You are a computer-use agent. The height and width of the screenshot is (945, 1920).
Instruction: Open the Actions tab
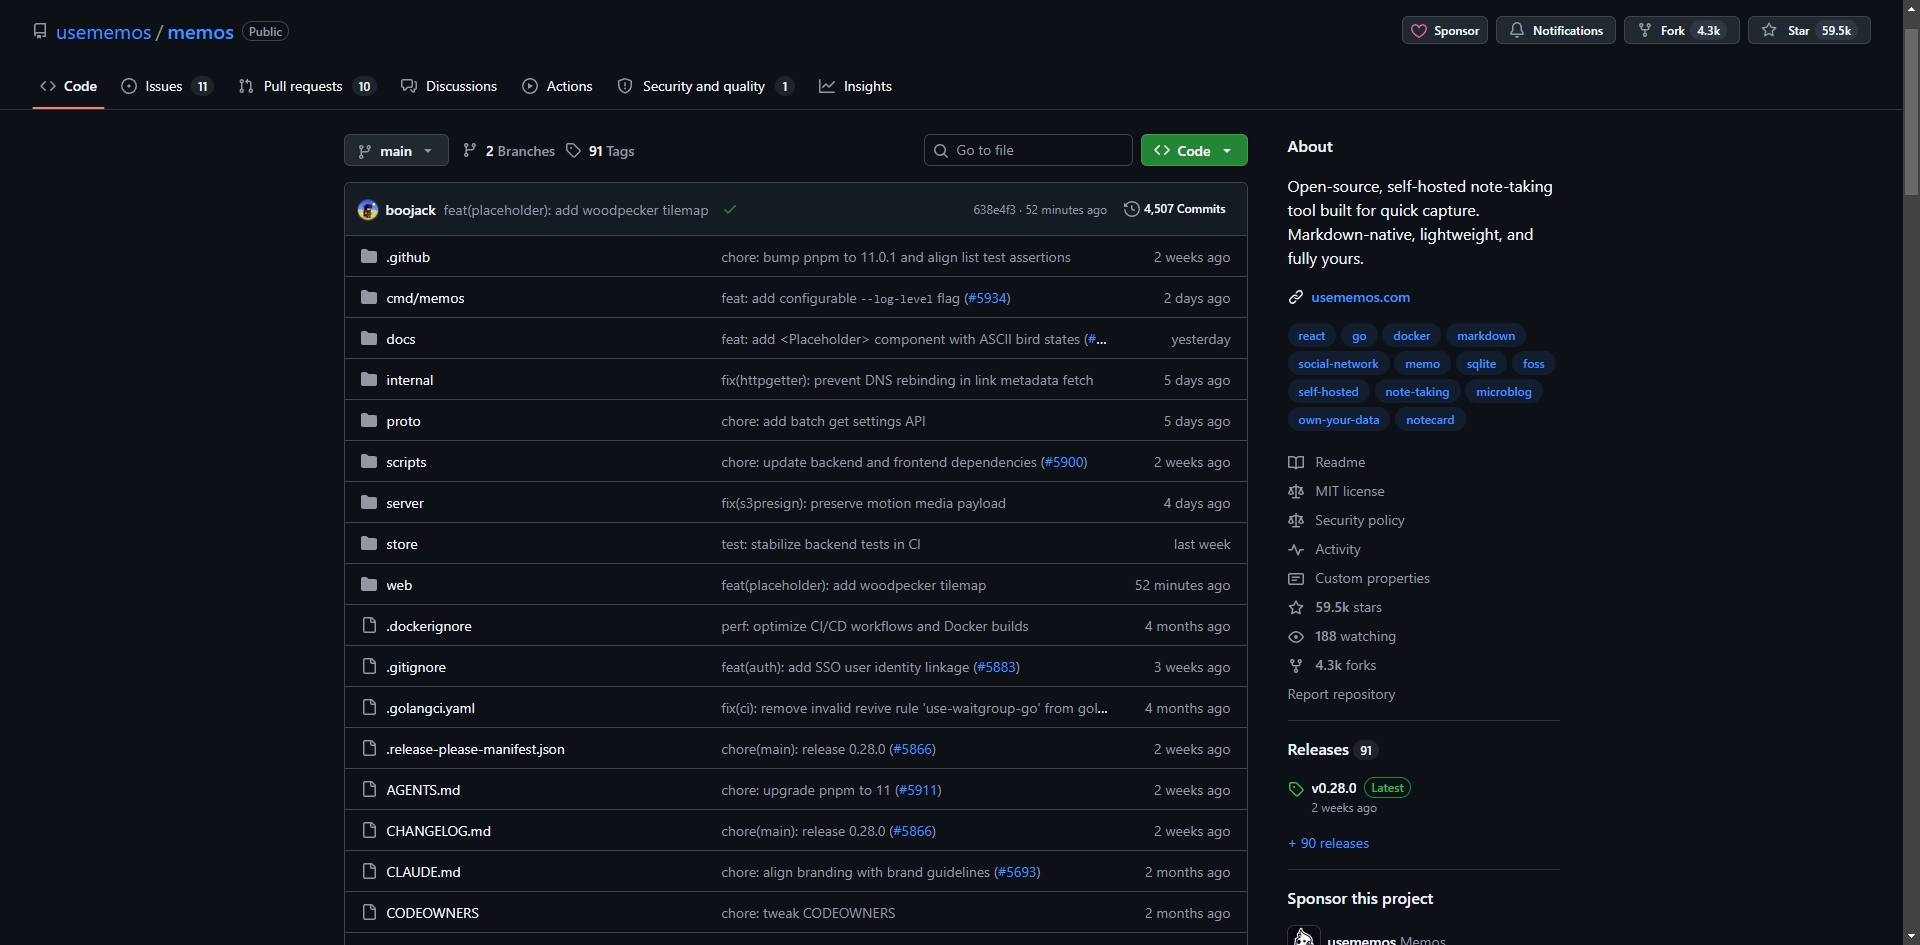(557, 86)
